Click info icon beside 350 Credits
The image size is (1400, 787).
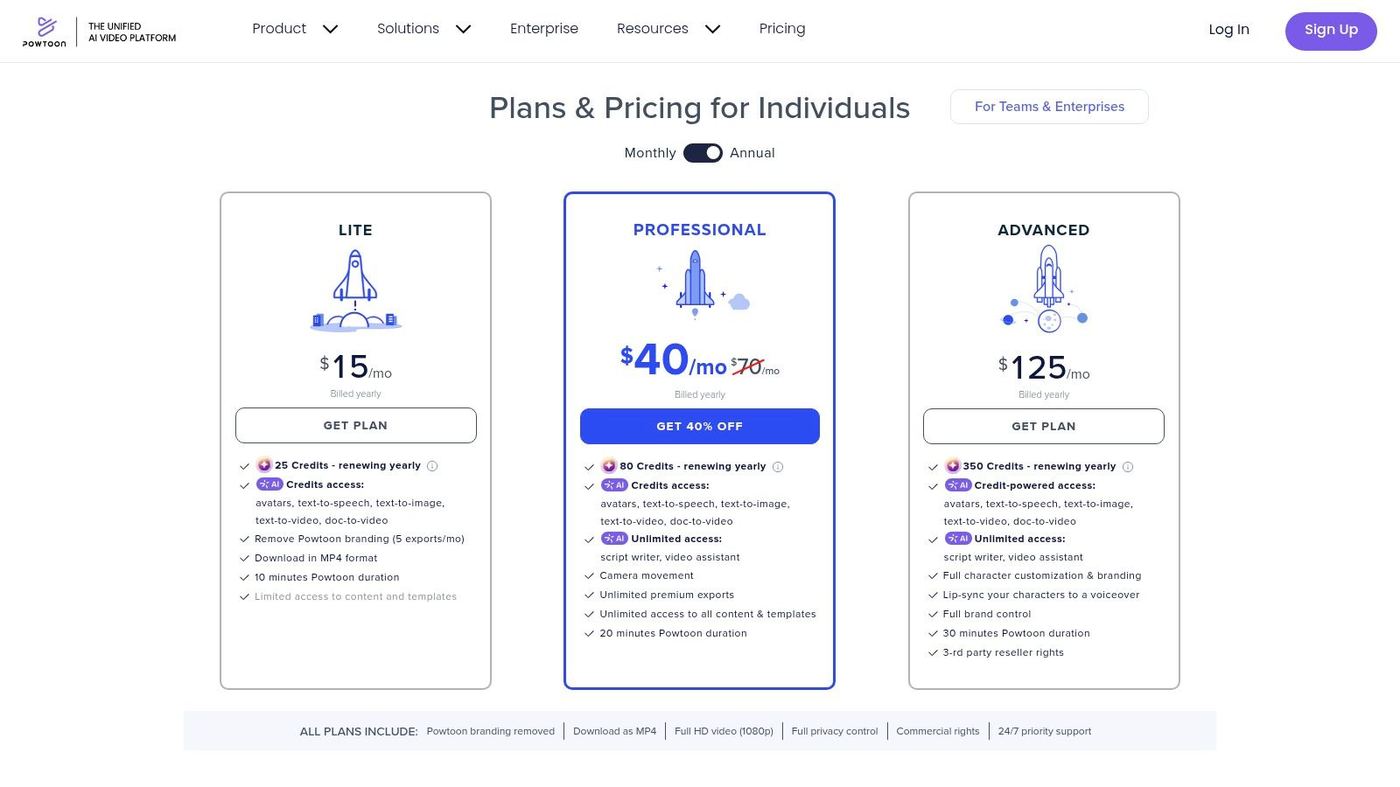pos(1128,467)
